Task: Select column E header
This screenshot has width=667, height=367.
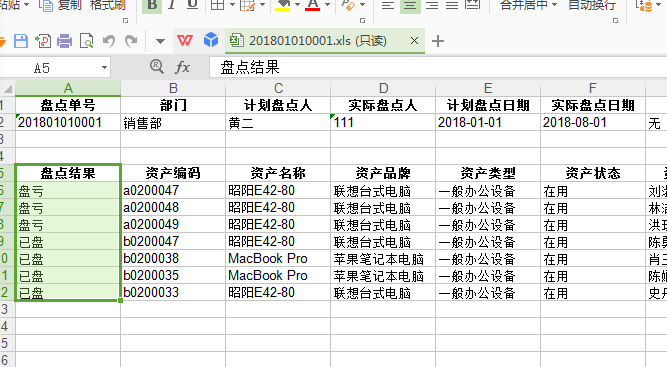Action: pyautogui.click(x=488, y=88)
